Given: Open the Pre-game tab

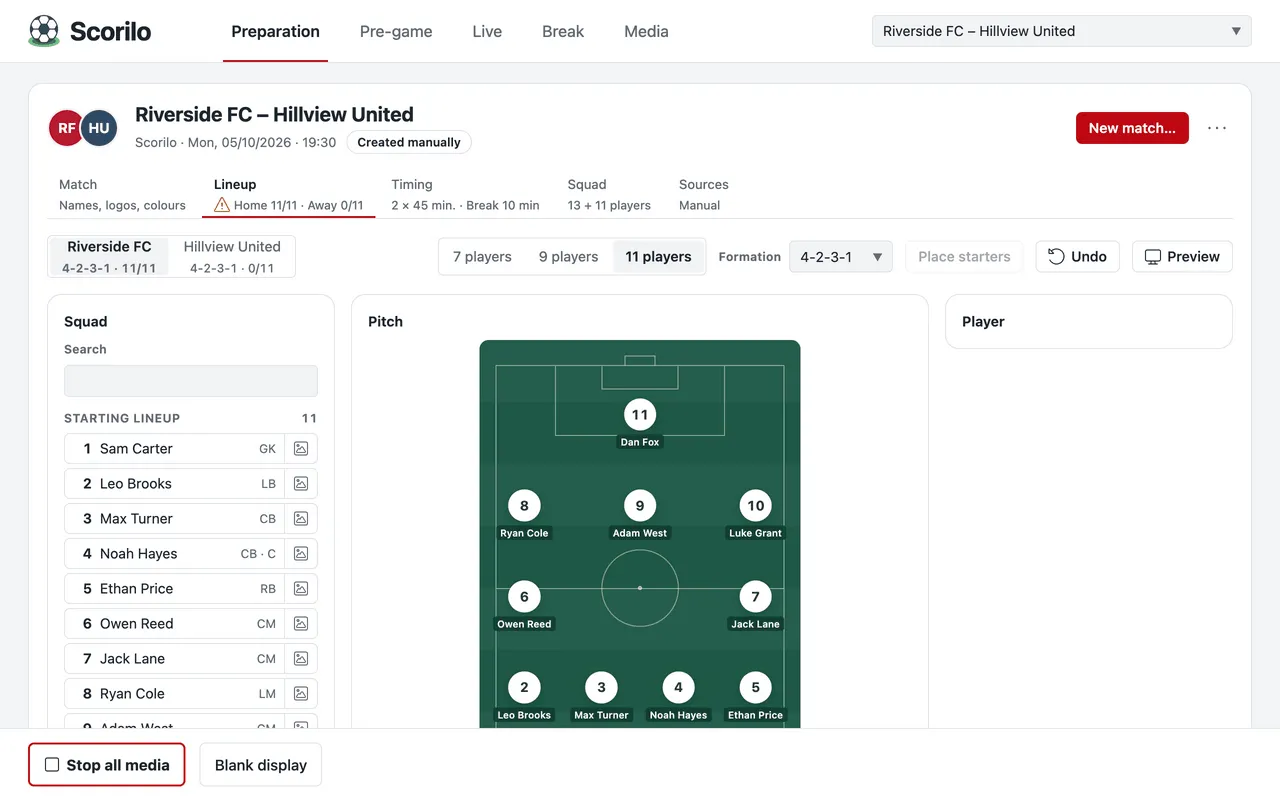Looking at the screenshot, I should 396,31.
